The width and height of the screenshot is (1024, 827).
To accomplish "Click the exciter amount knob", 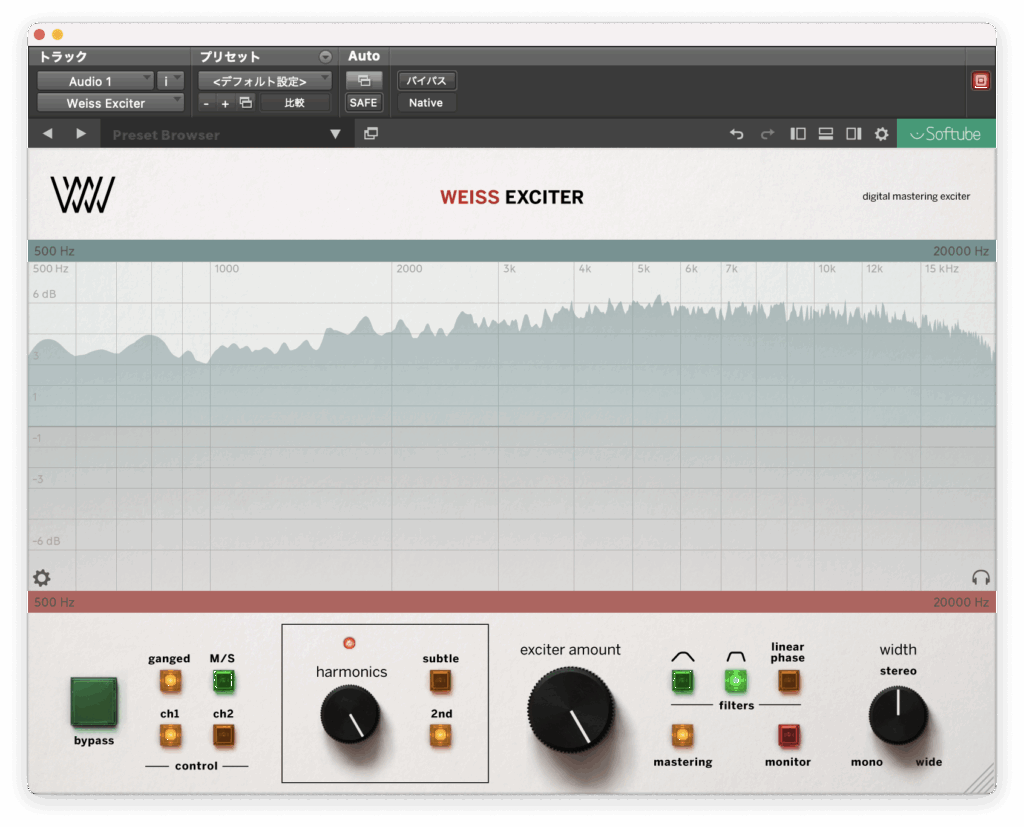I will (x=571, y=709).
